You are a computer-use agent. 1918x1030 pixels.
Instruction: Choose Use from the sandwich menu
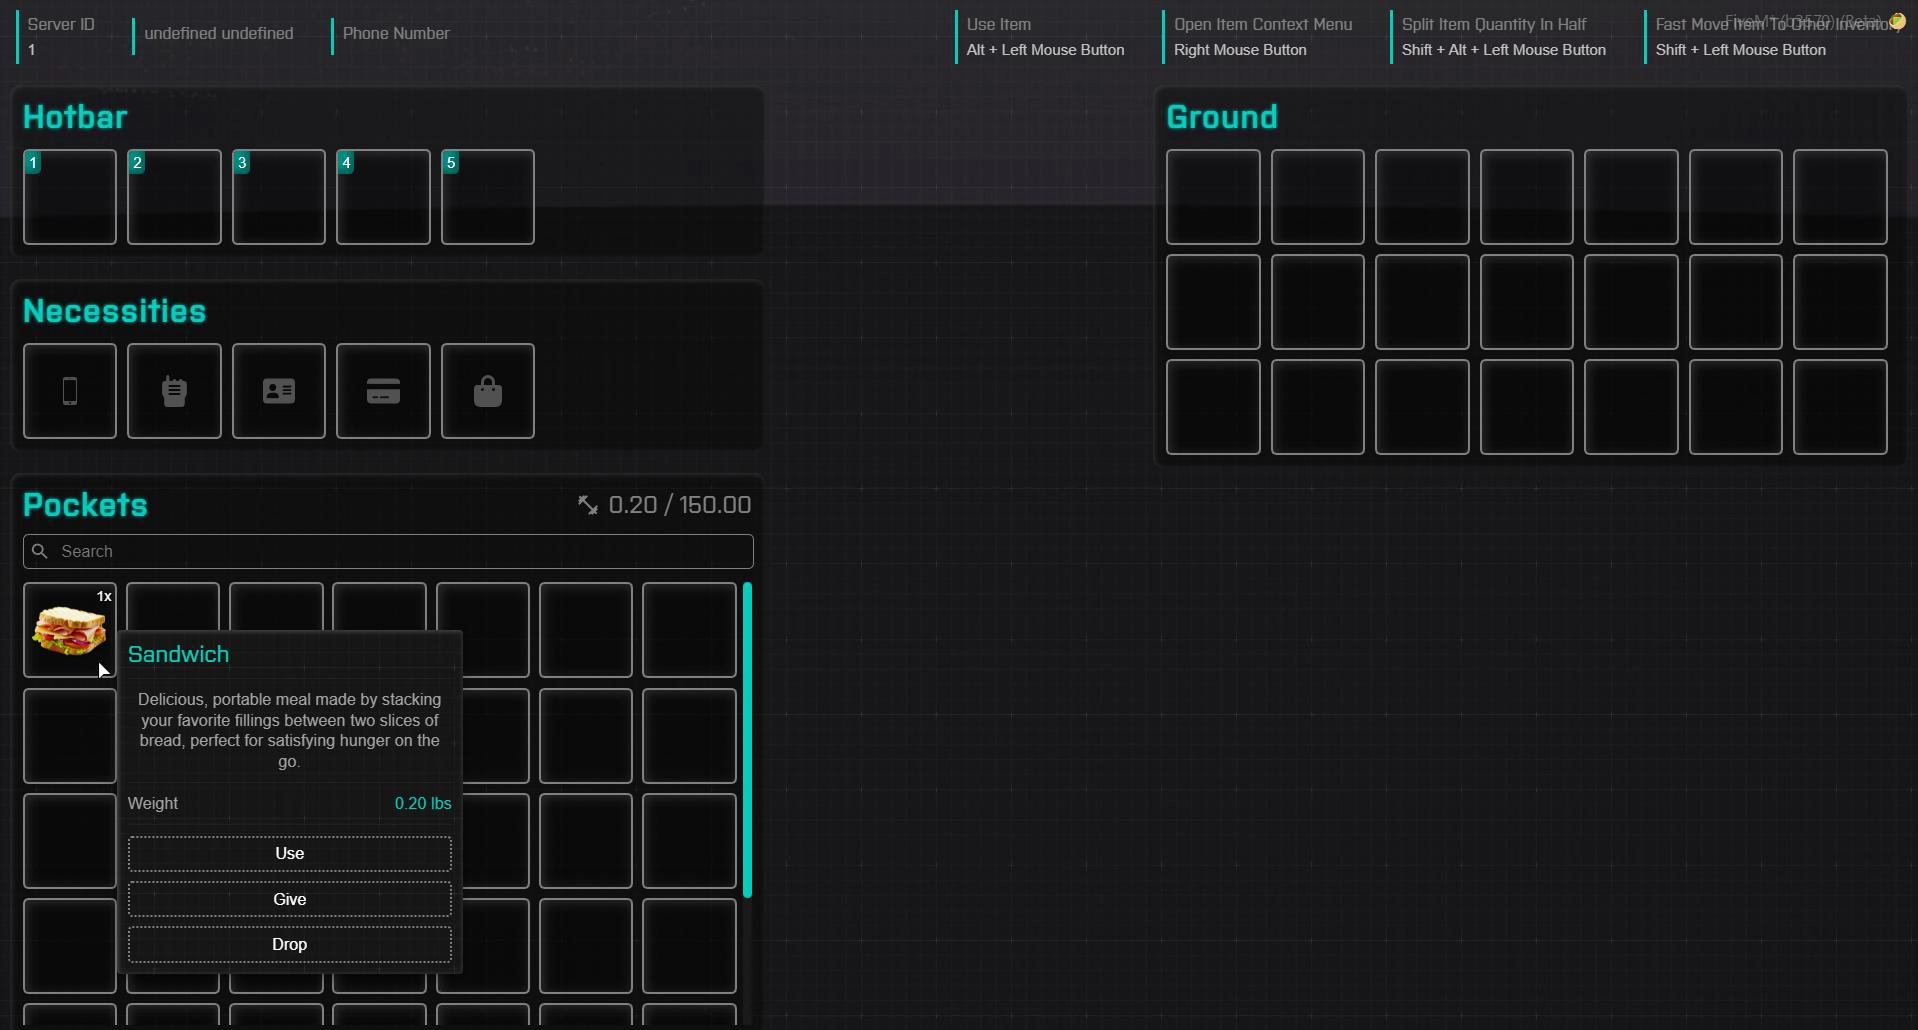click(x=289, y=853)
